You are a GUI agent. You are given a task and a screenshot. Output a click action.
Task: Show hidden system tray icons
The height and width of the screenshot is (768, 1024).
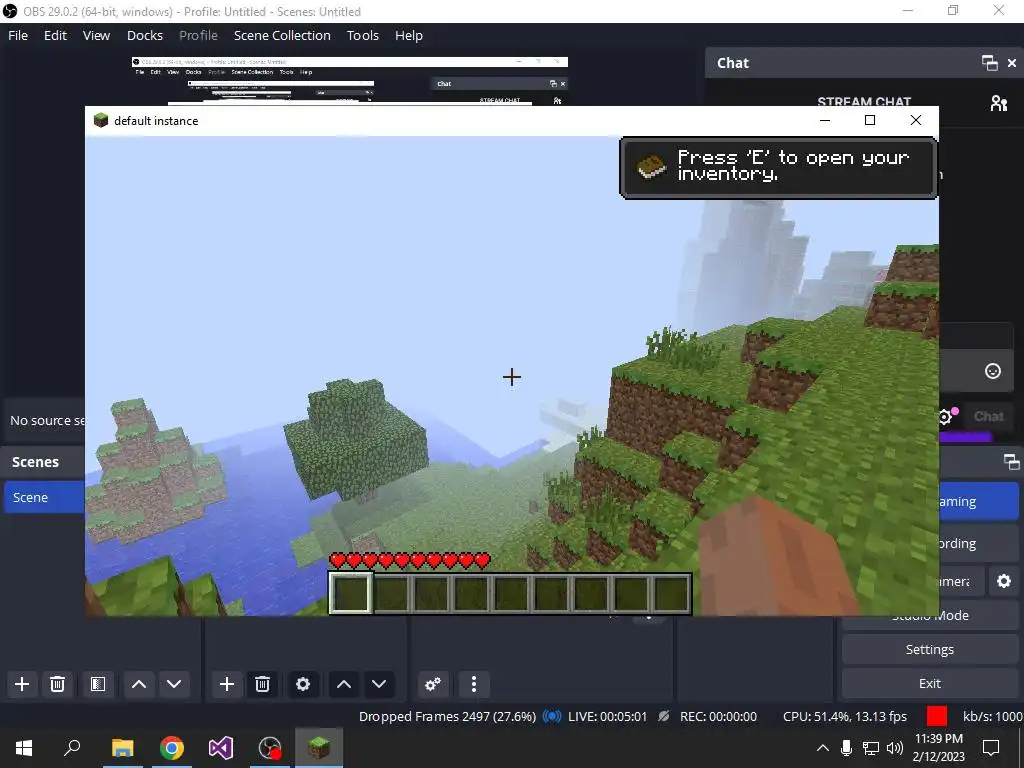click(823, 748)
